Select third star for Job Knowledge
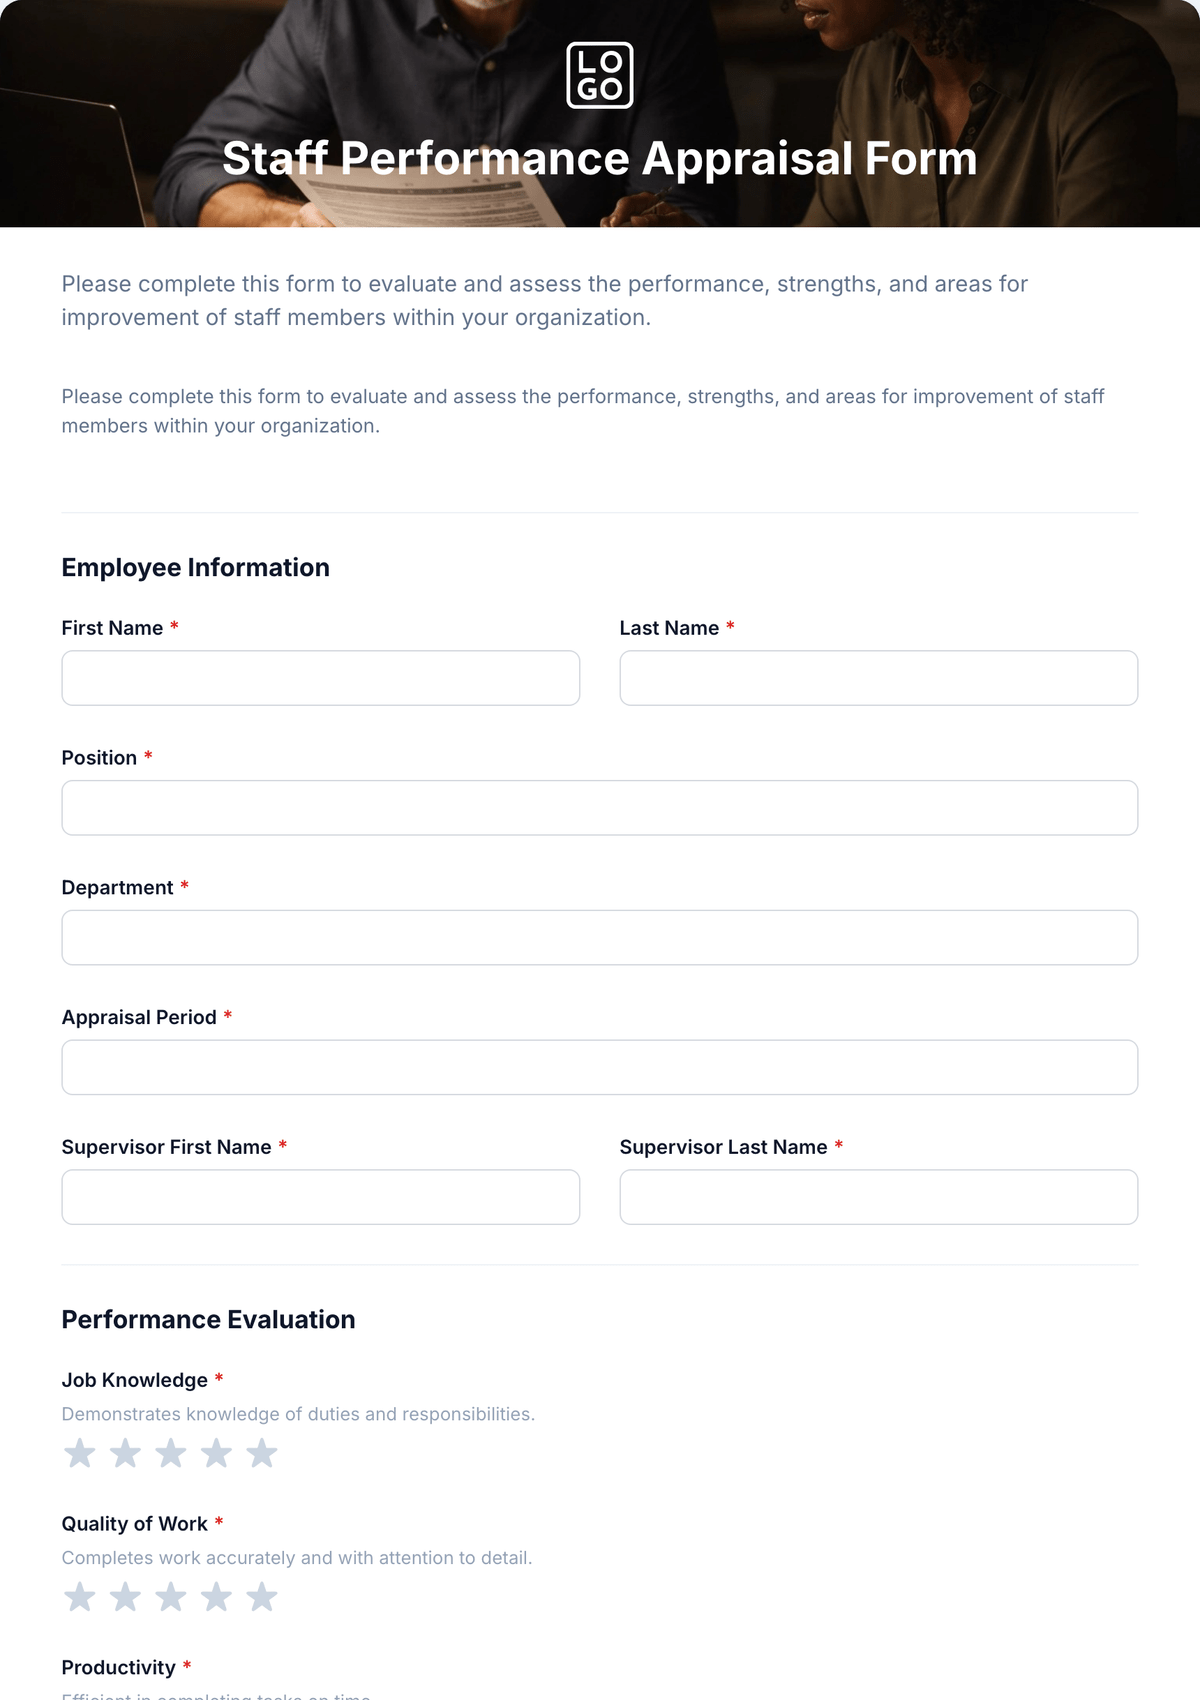The width and height of the screenshot is (1200, 1700). pos(171,1453)
